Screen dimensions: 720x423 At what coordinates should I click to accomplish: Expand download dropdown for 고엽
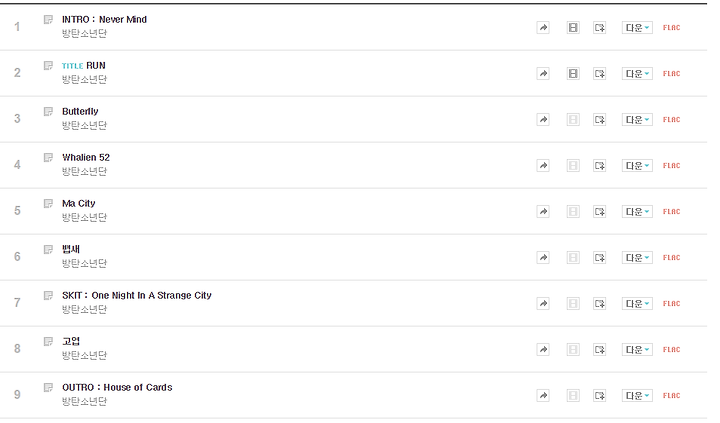[x=637, y=350]
